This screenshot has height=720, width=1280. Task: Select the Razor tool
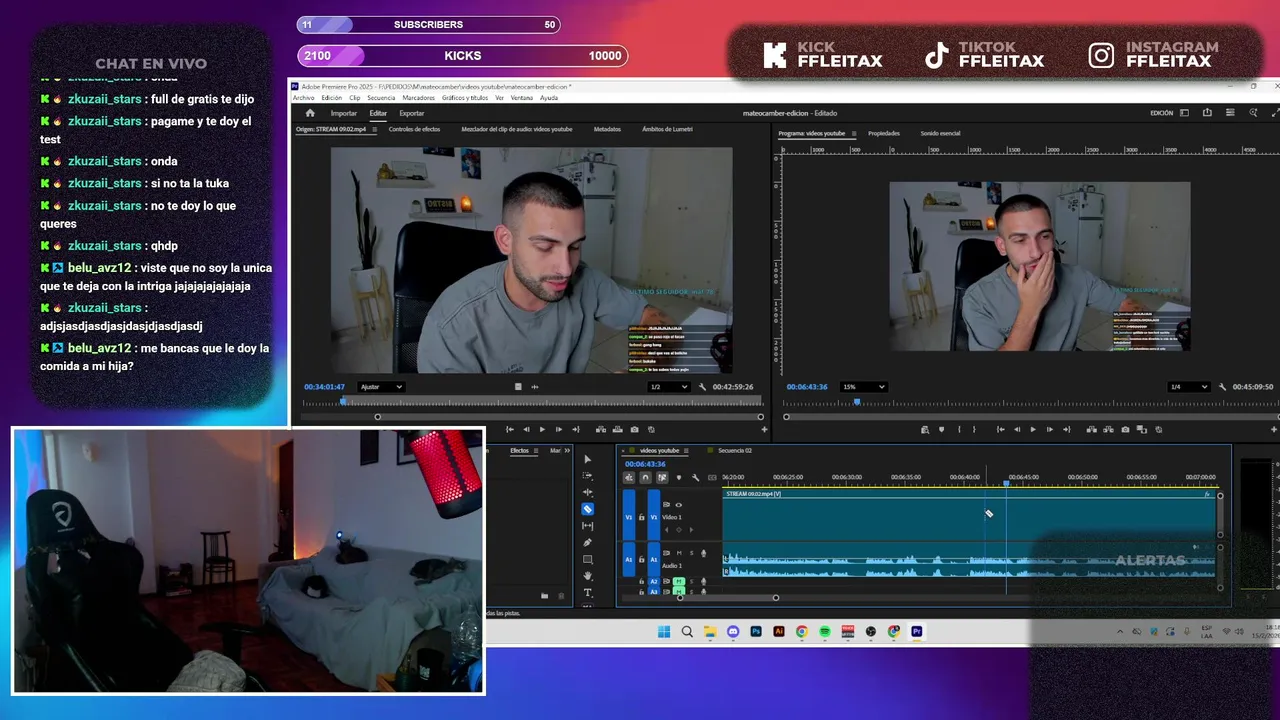(588, 509)
